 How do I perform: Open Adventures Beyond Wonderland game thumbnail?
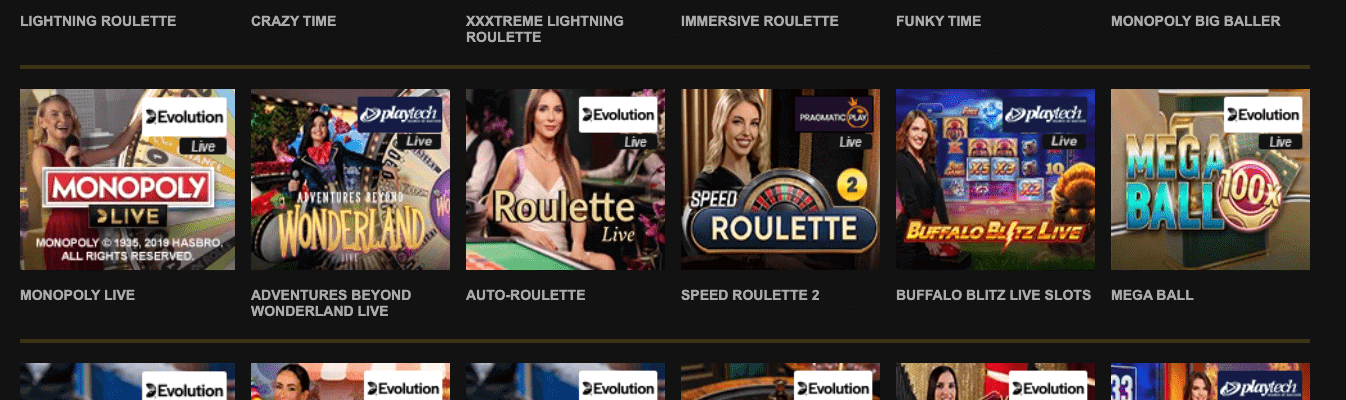click(350, 179)
